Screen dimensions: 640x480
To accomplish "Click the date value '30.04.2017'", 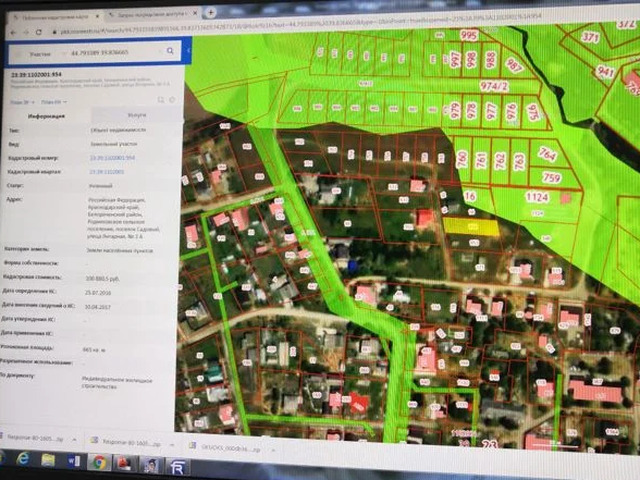I will 98,307.
